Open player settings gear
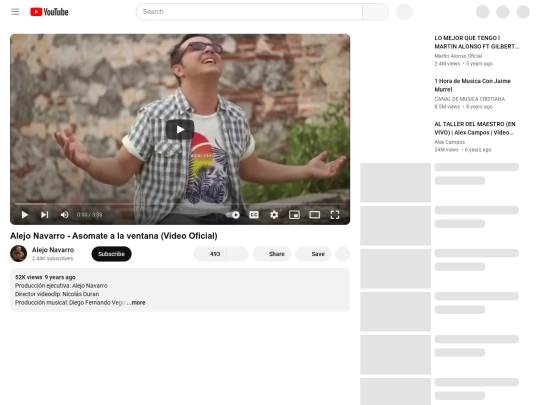Screen dimensions: 540x405 tap(274, 215)
